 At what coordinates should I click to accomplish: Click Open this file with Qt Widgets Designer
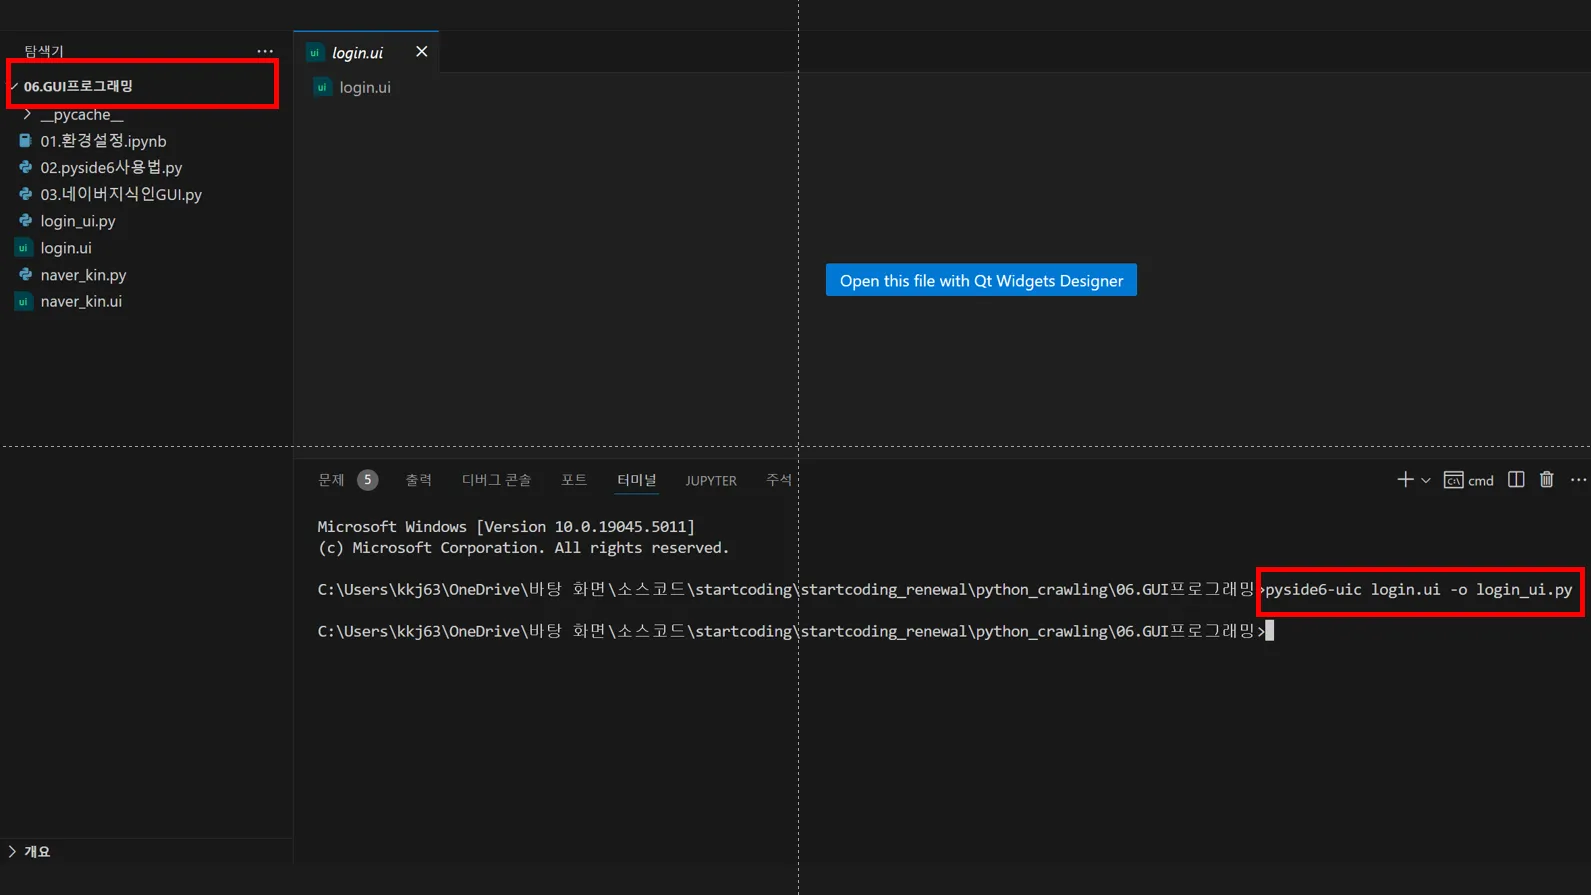[x=981, y=280]
